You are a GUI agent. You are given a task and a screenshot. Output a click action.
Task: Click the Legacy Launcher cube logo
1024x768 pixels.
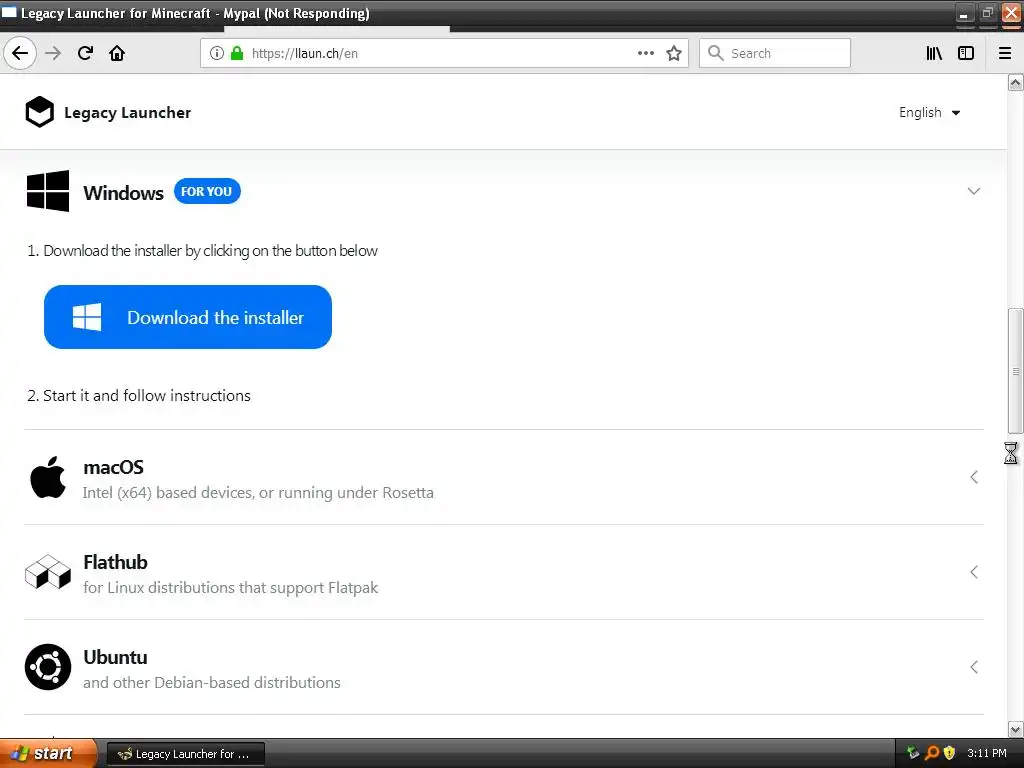[x=40, y=112]
